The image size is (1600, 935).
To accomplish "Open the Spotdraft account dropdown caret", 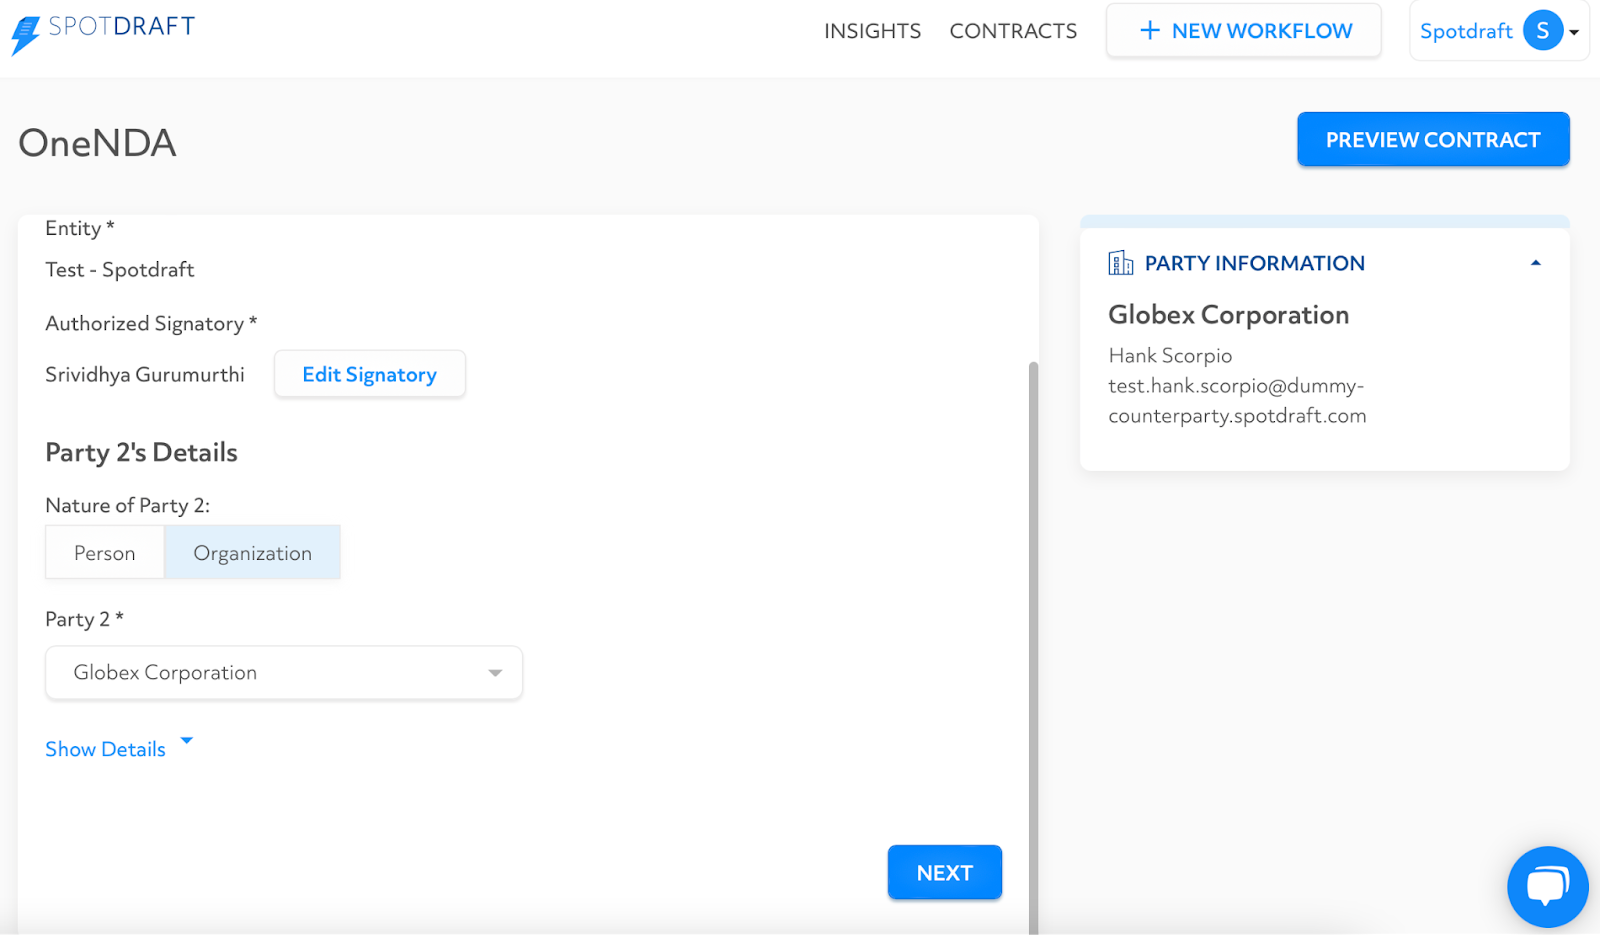I will click(1574, 32).
